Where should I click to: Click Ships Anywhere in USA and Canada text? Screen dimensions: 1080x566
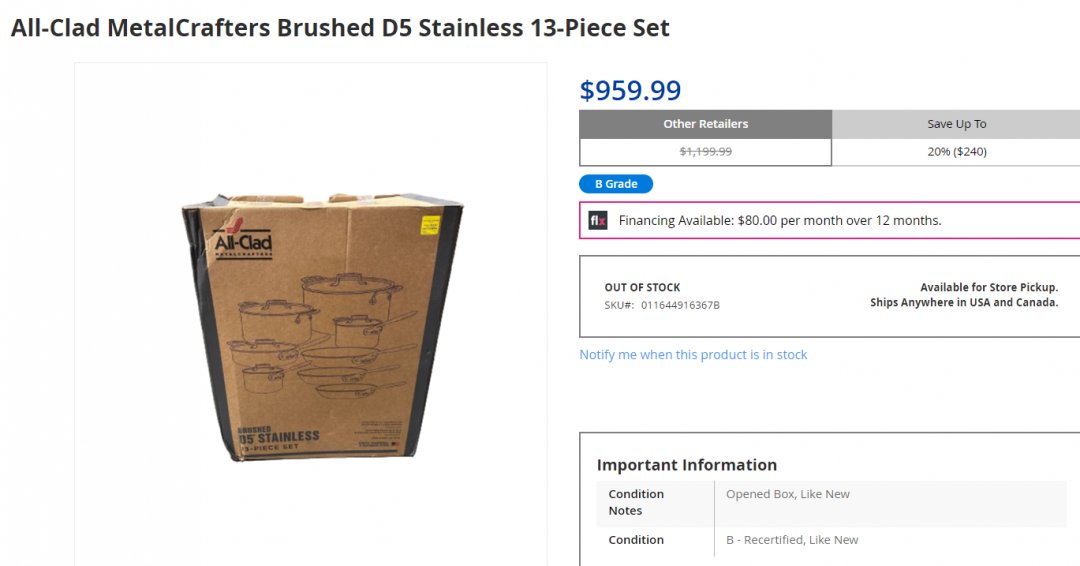point(963,303)
